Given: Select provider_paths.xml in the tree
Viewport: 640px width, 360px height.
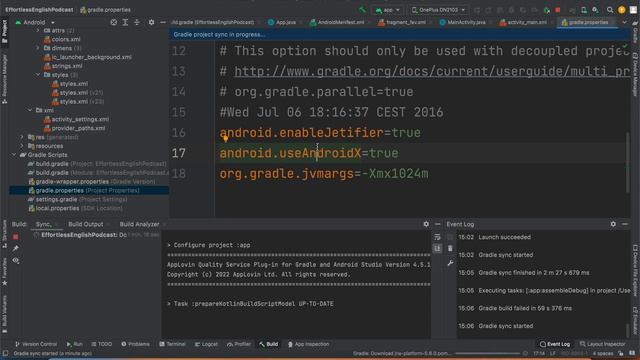Looking at the screenshot, I should pos(75,128).
